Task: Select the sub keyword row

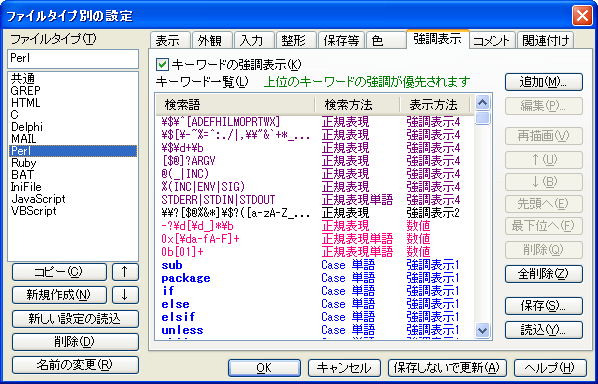Action: 315,265
